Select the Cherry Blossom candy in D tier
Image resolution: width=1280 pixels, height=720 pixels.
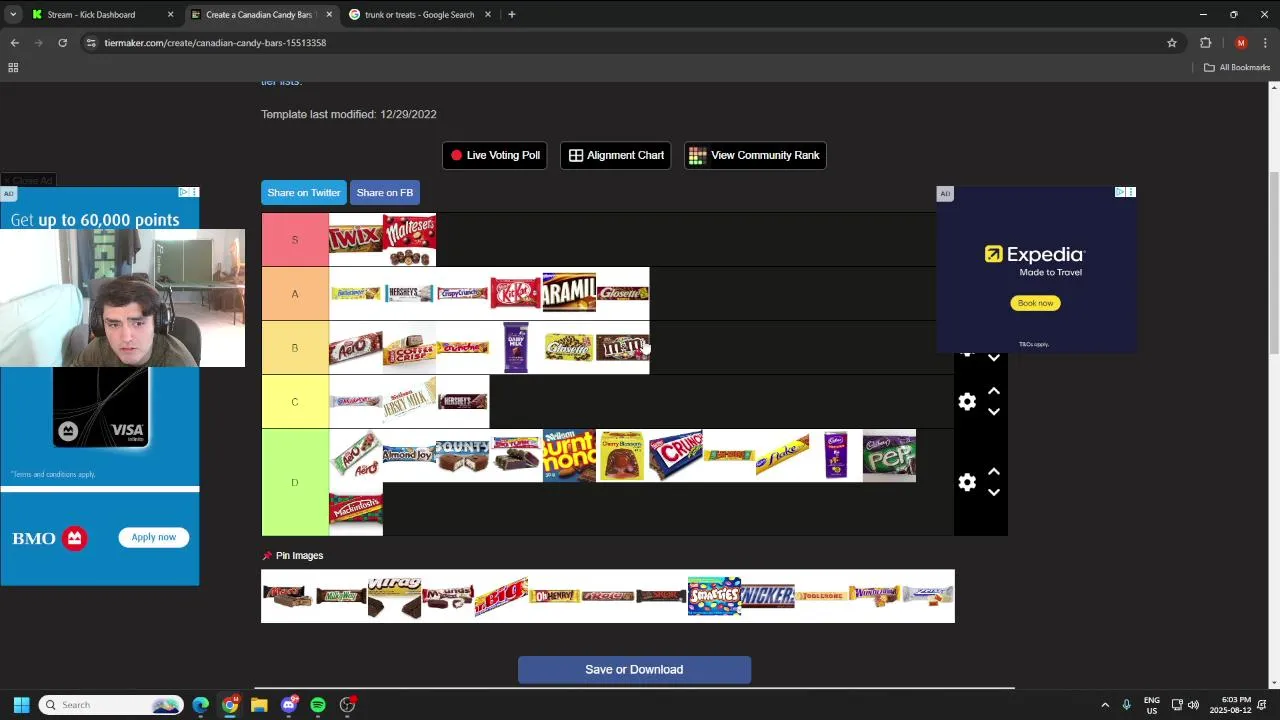click(622, 456)
